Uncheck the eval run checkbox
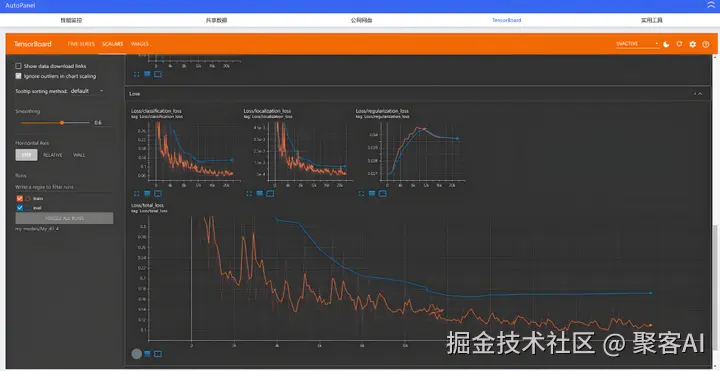This screenshot has height=371, width=720. click(x=19, y=208)
